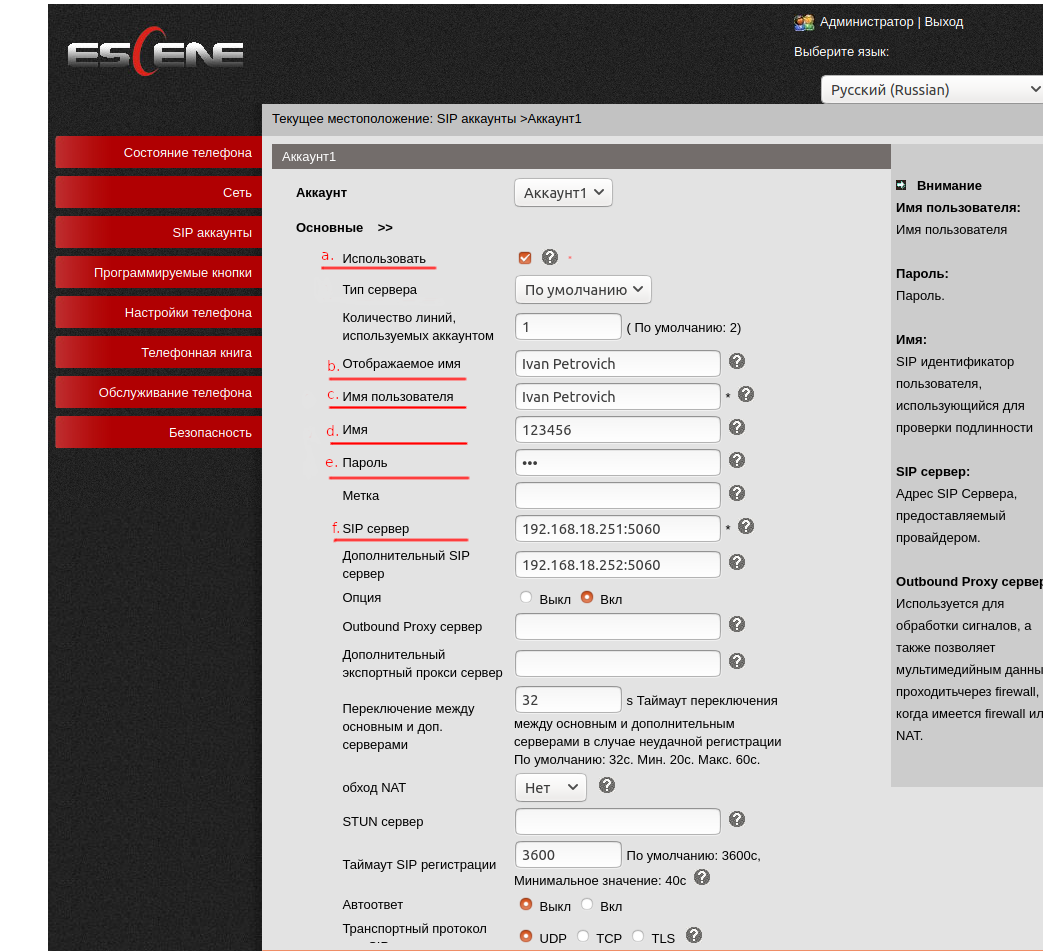Click the arrow icon beside Внимание
The width and height of the screenshot is (1043, 951).
tap(901, 185)
